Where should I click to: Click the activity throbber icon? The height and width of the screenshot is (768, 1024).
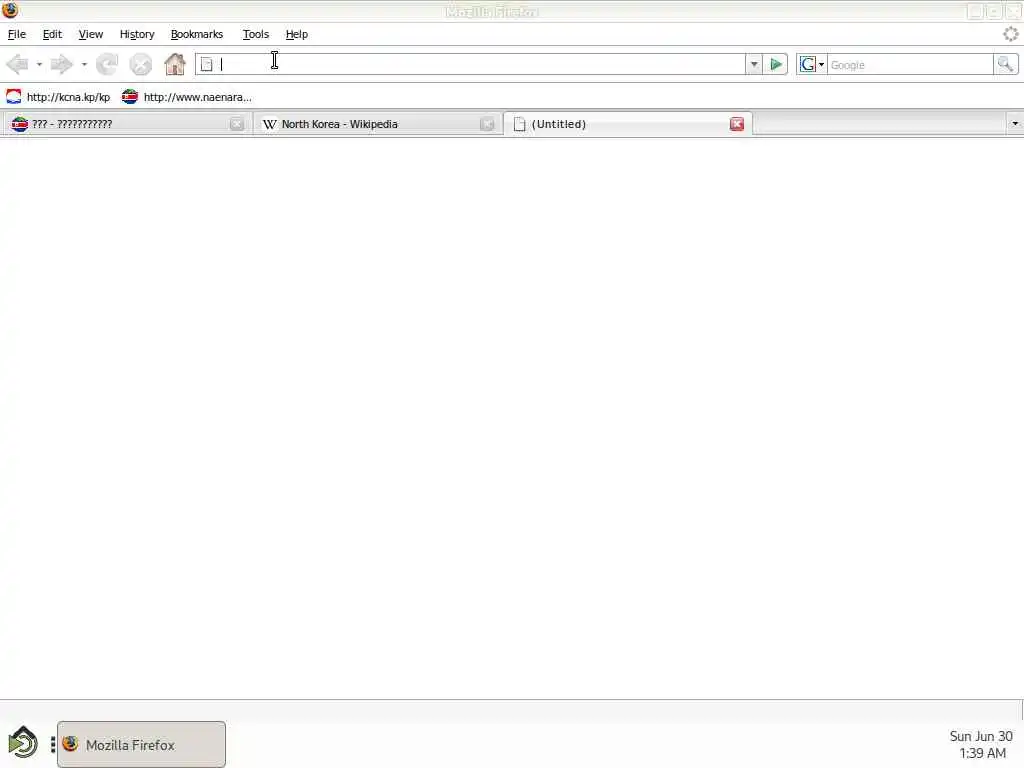point(1010,34)
